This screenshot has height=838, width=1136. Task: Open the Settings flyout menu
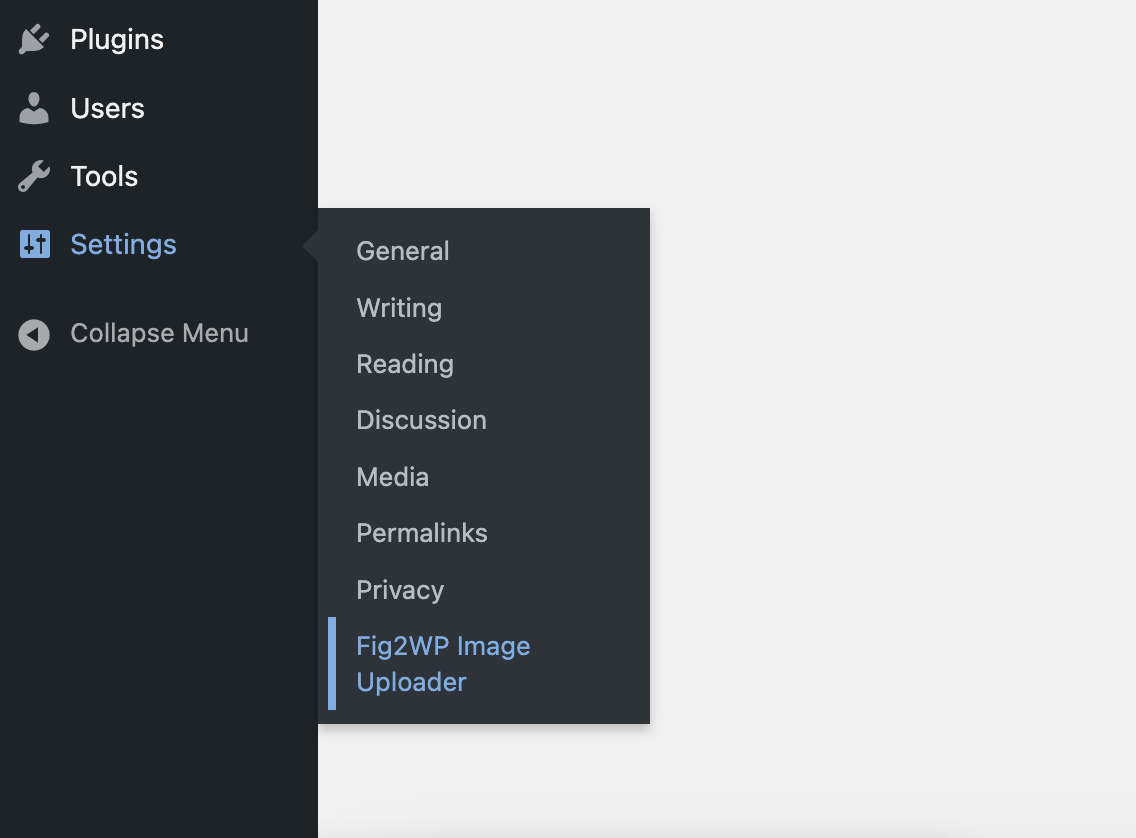point(123,244)
